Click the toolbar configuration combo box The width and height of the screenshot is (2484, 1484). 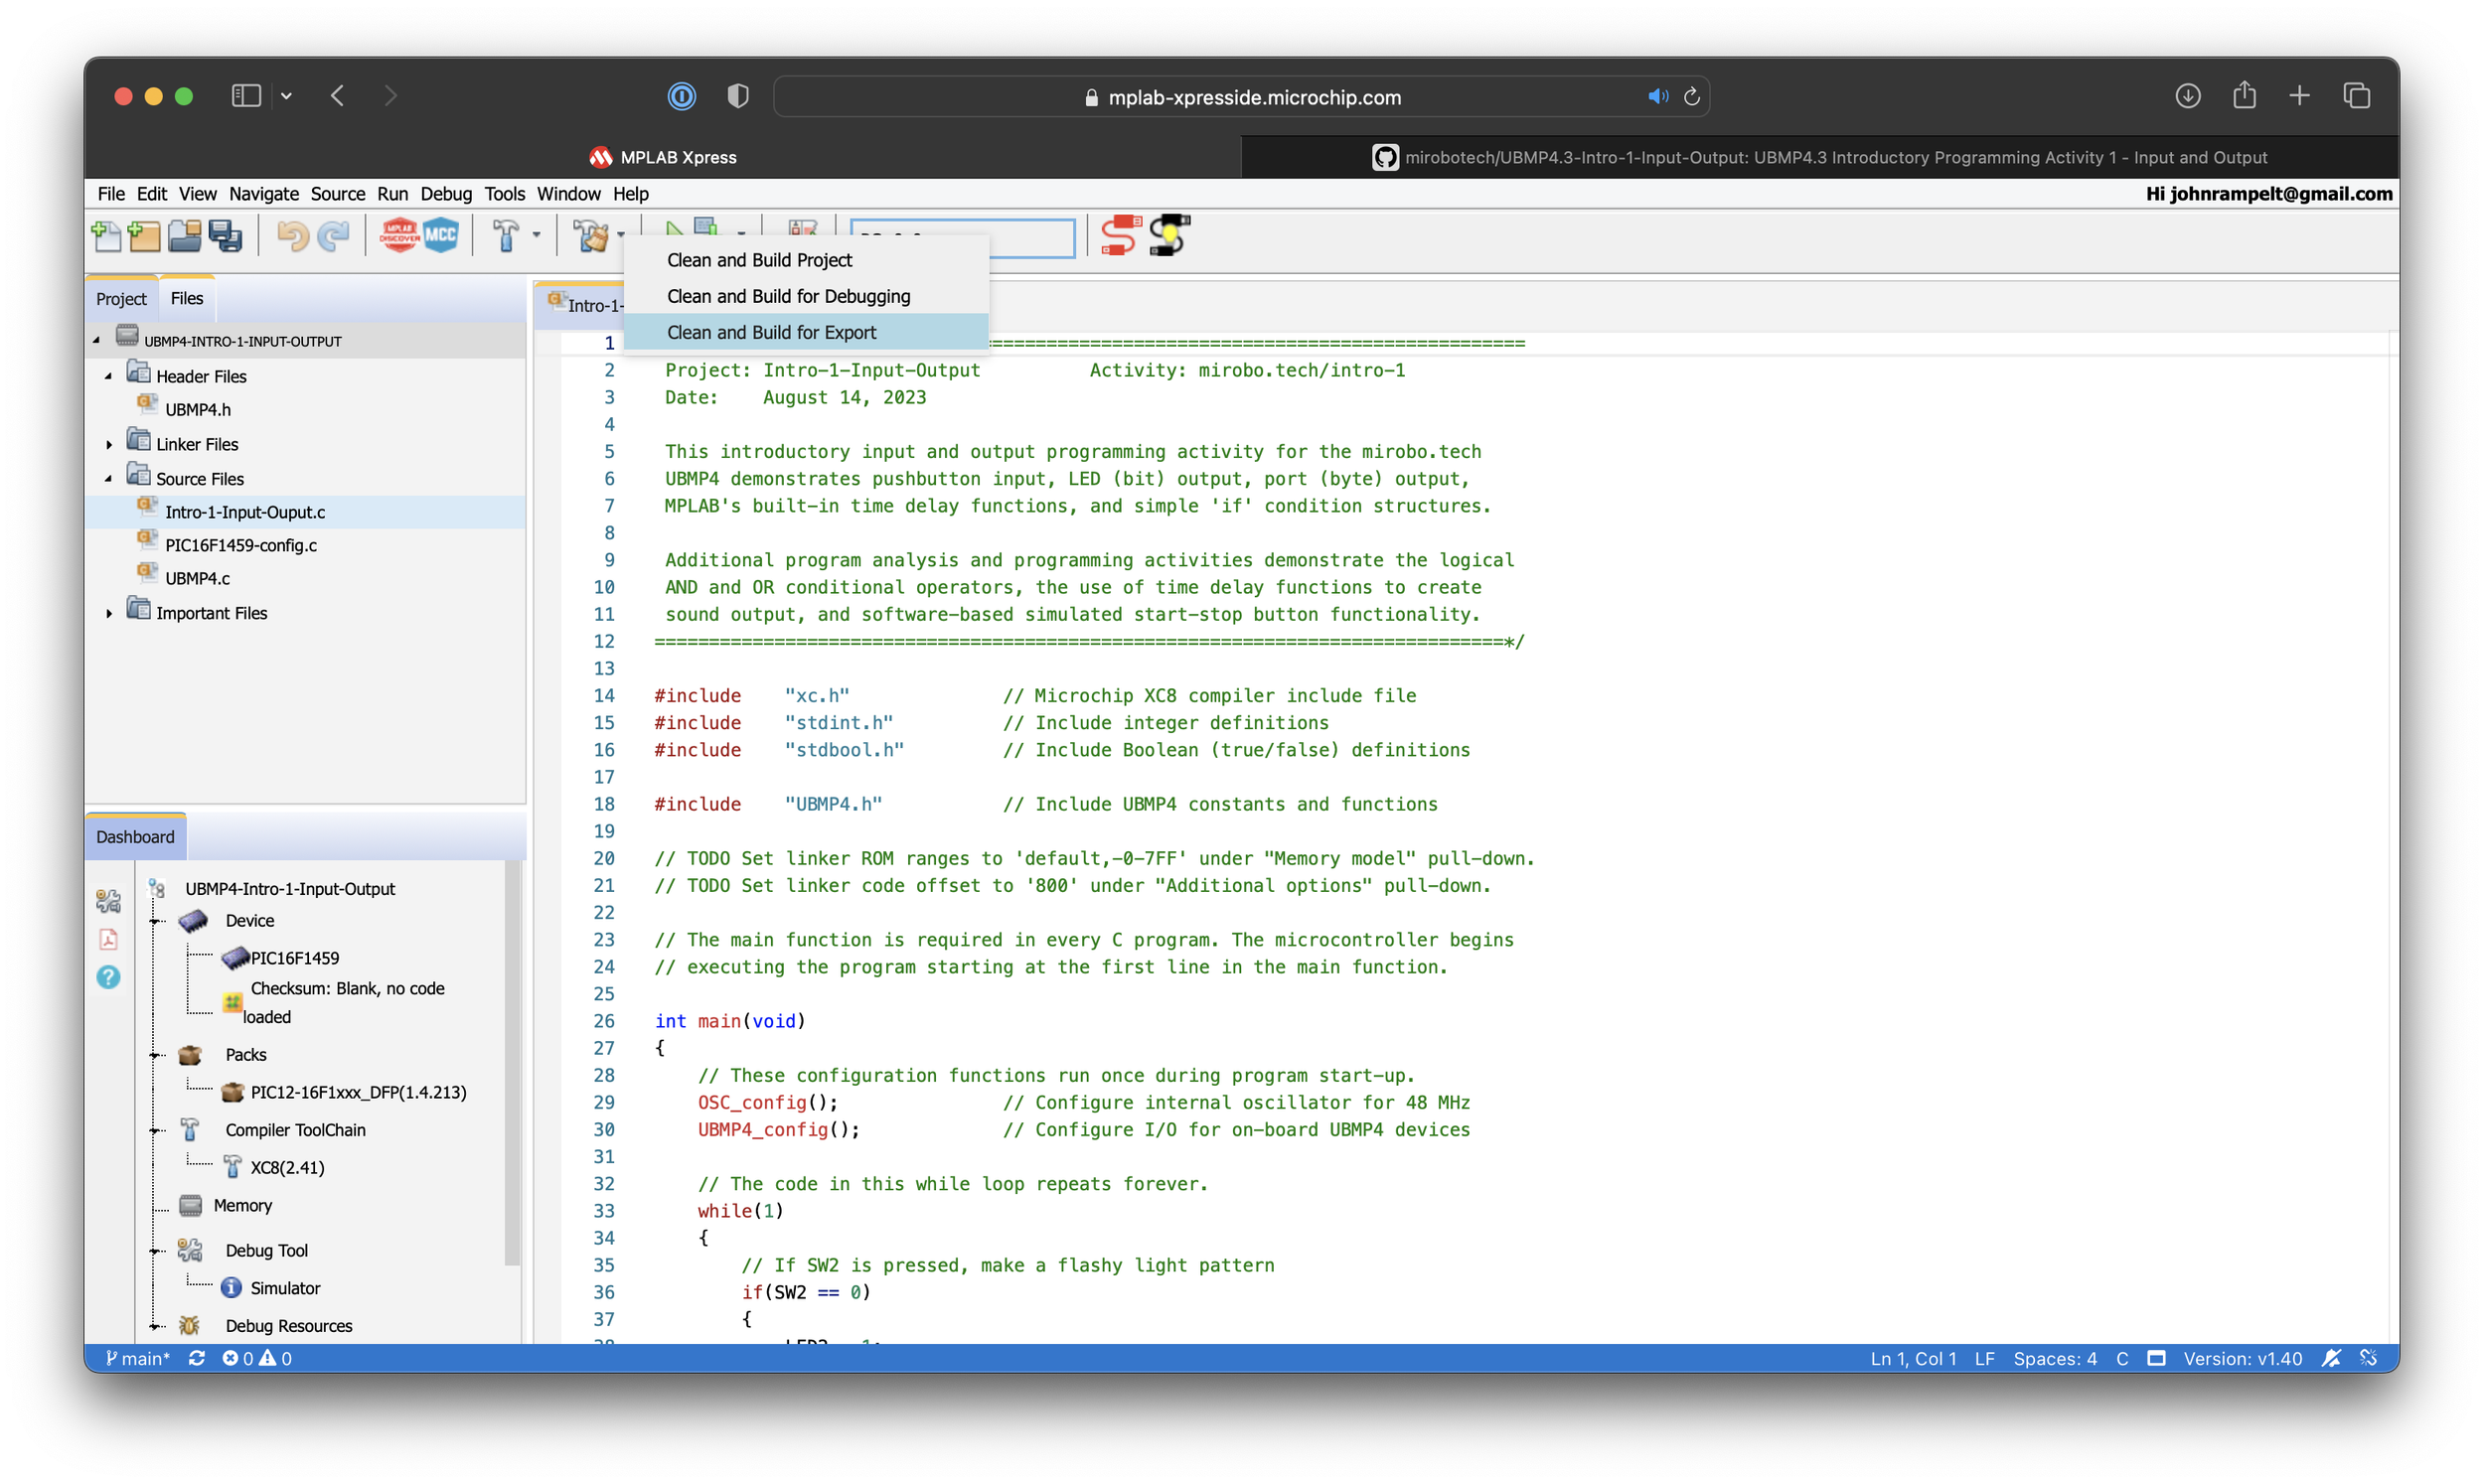(x=962, y=238)
